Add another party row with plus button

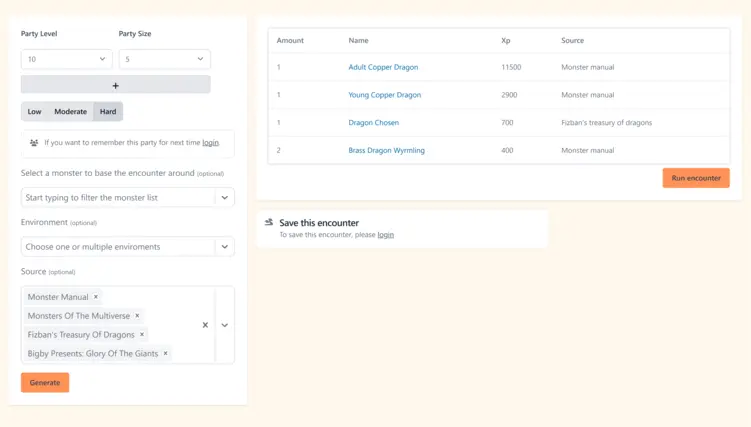point(115,85)
